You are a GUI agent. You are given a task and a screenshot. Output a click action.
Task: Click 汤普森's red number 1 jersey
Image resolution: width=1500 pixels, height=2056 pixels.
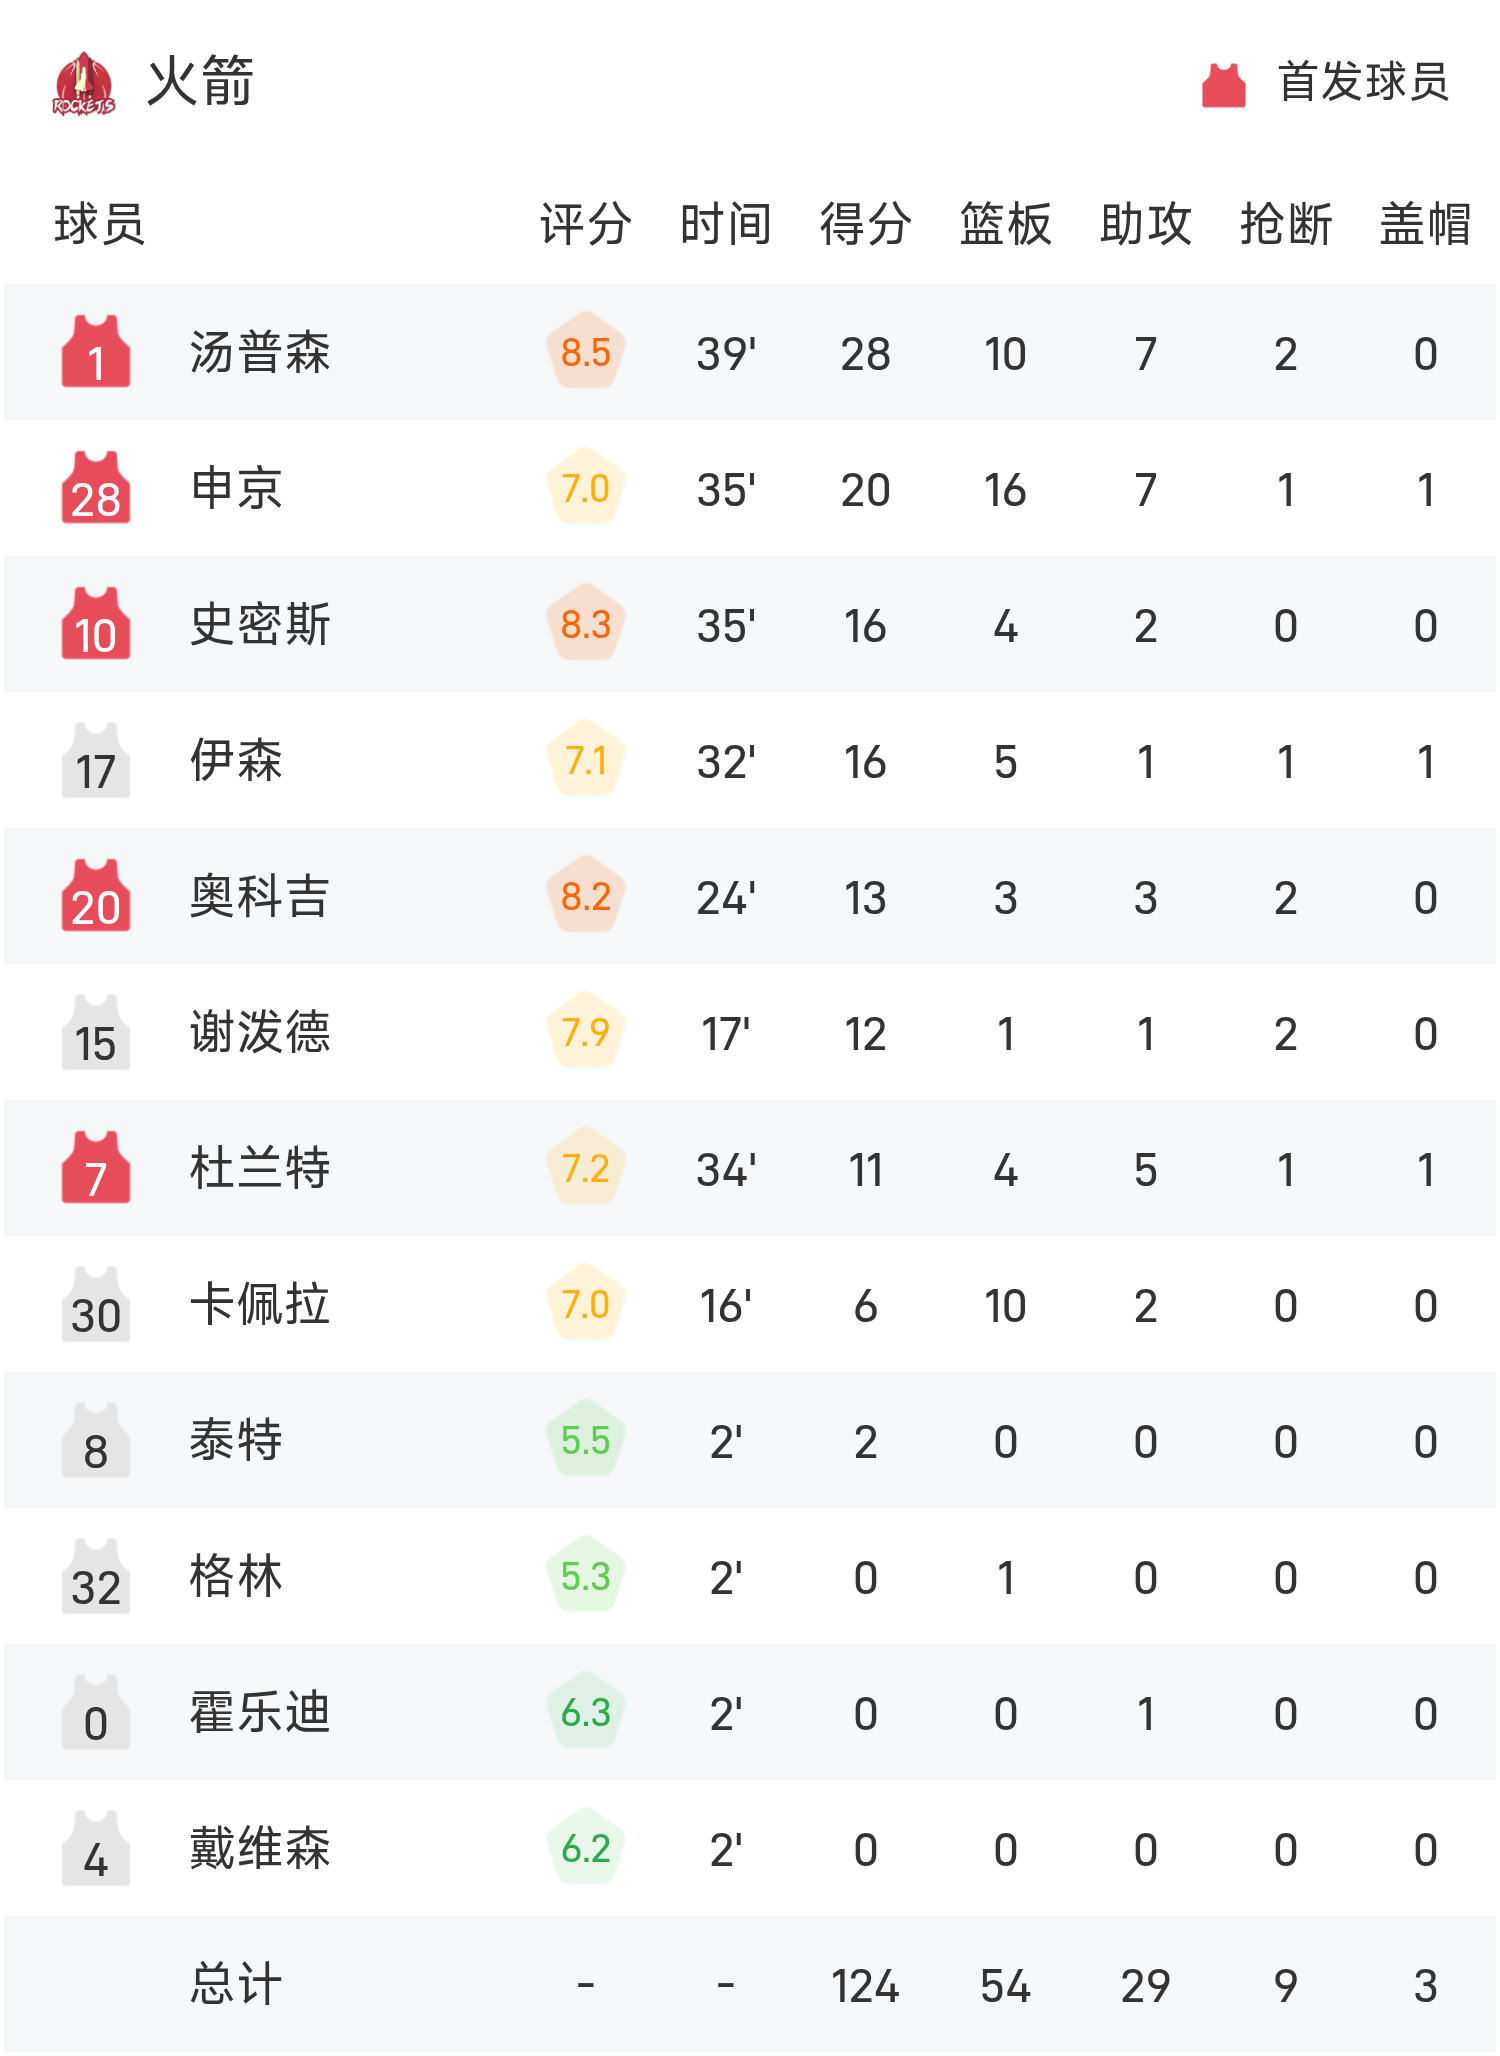[x=96, y=352]
